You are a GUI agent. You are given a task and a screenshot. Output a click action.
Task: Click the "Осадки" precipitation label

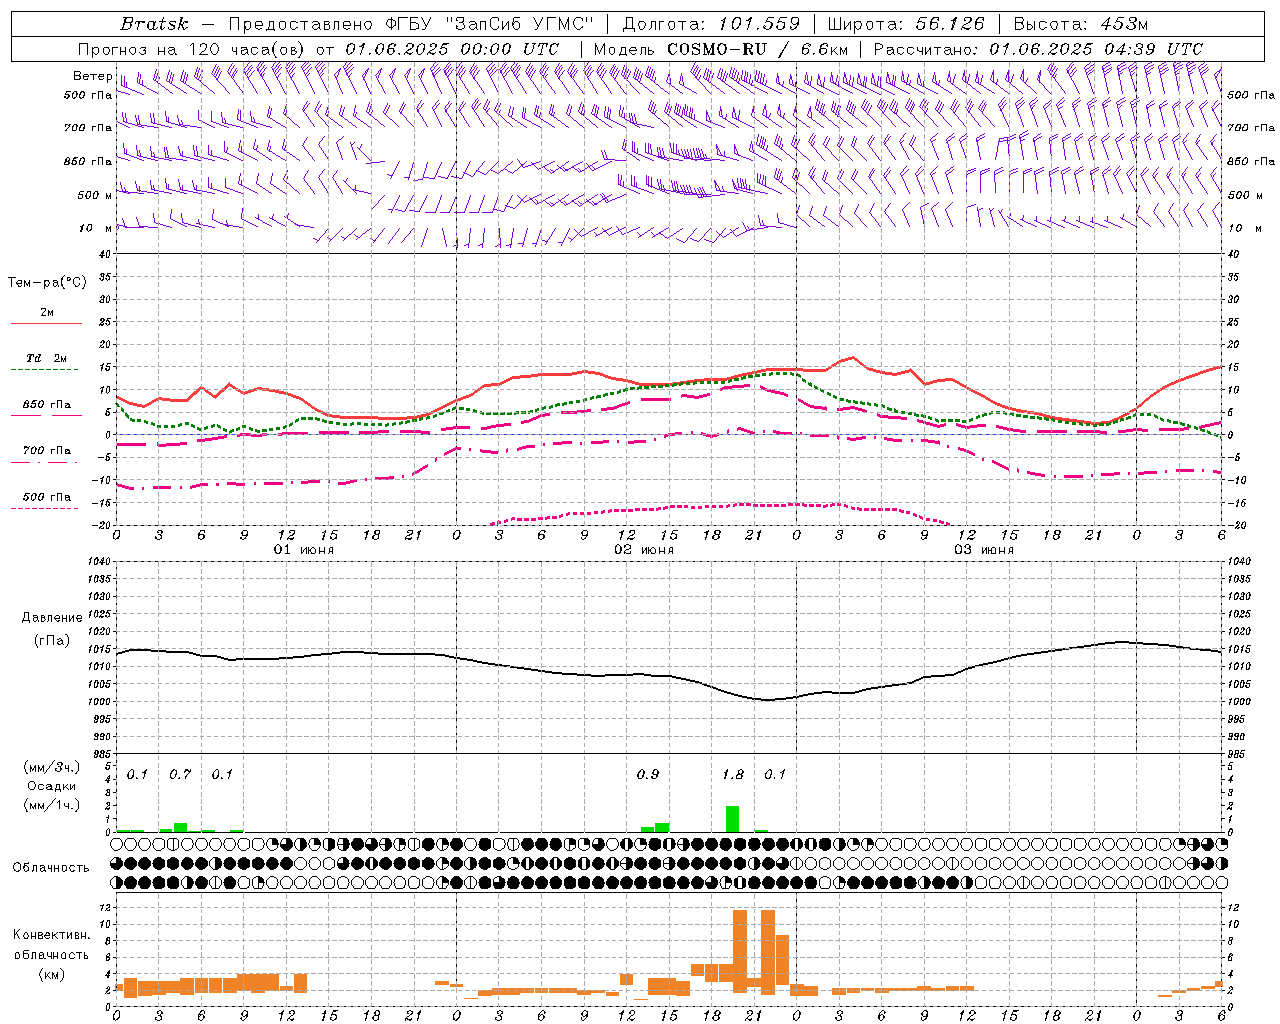(x=51, y=786)
